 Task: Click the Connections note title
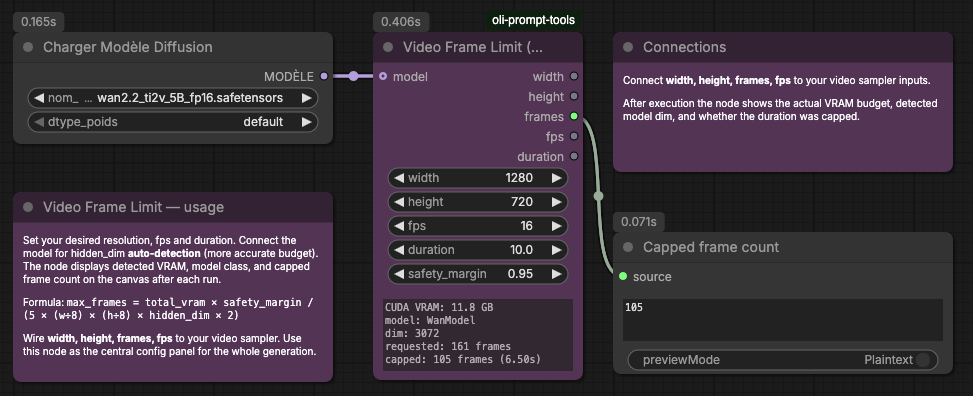(684, 47)
